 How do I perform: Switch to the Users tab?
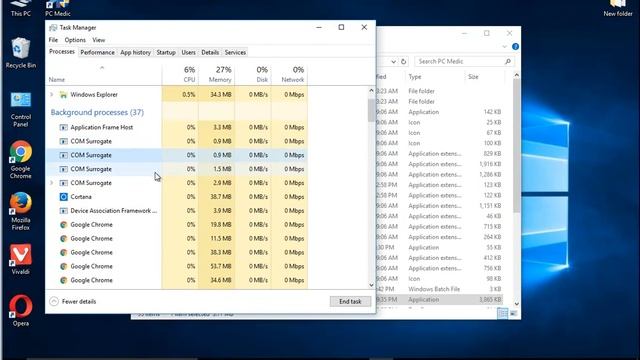(x=188, y=52)
